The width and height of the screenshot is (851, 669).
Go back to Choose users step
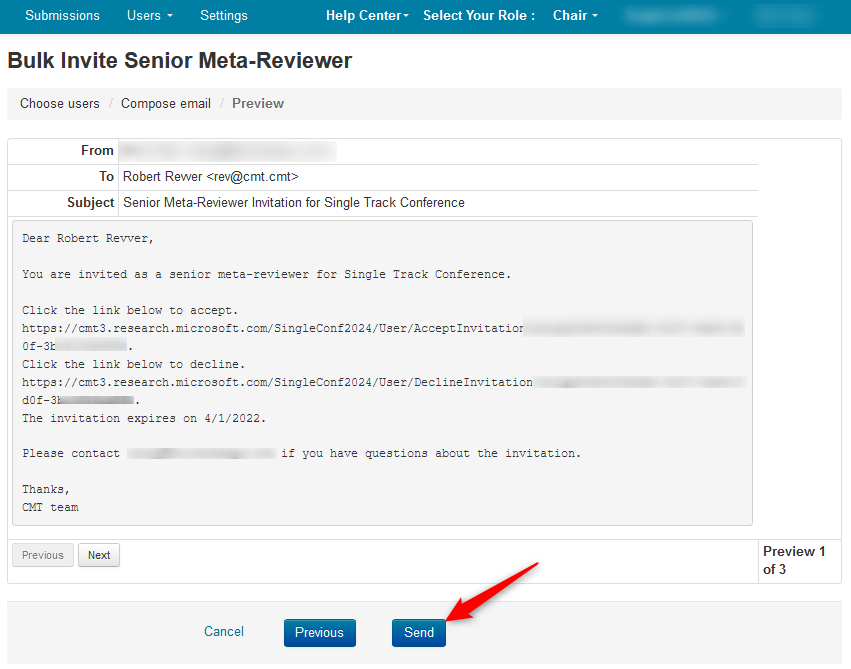pos(60,104)
